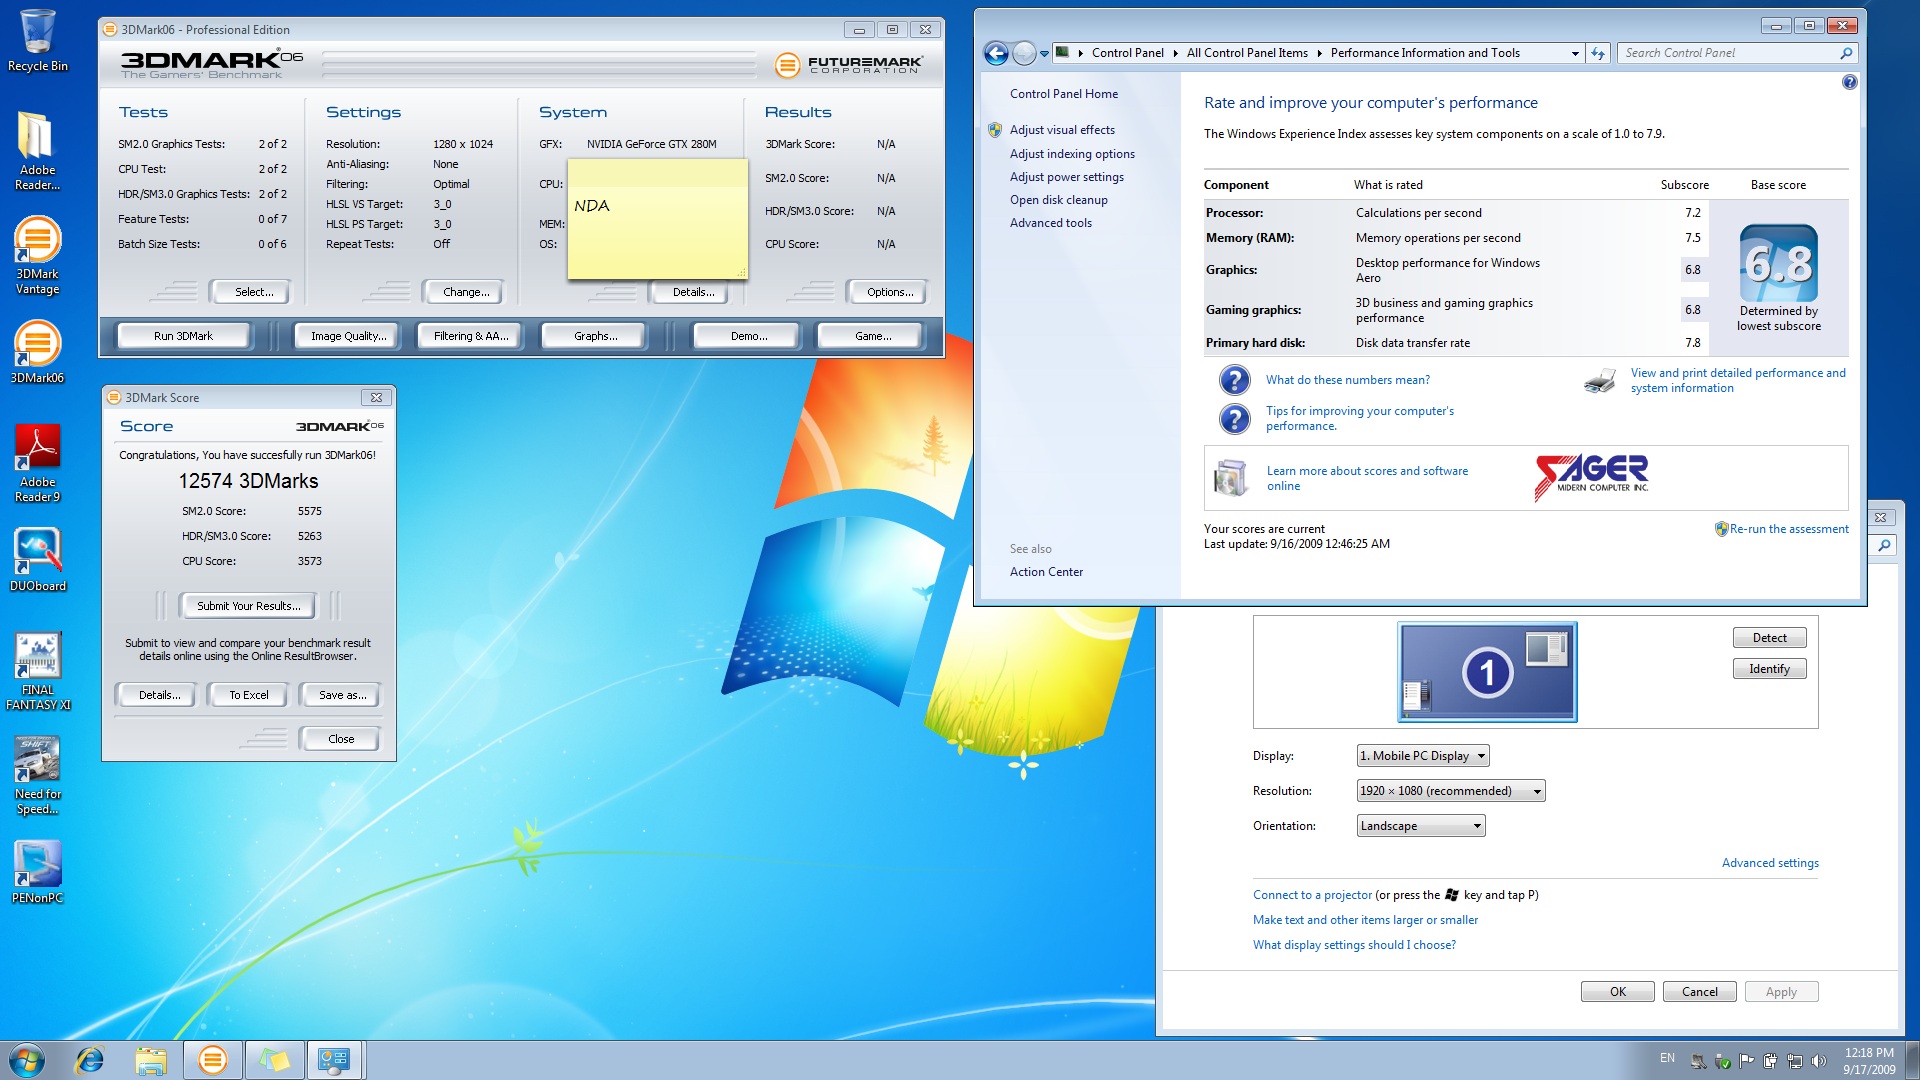Click the volume speaker icon in system tray
This screenshot has width=1920, height=1080.
click(1818, 1061)
